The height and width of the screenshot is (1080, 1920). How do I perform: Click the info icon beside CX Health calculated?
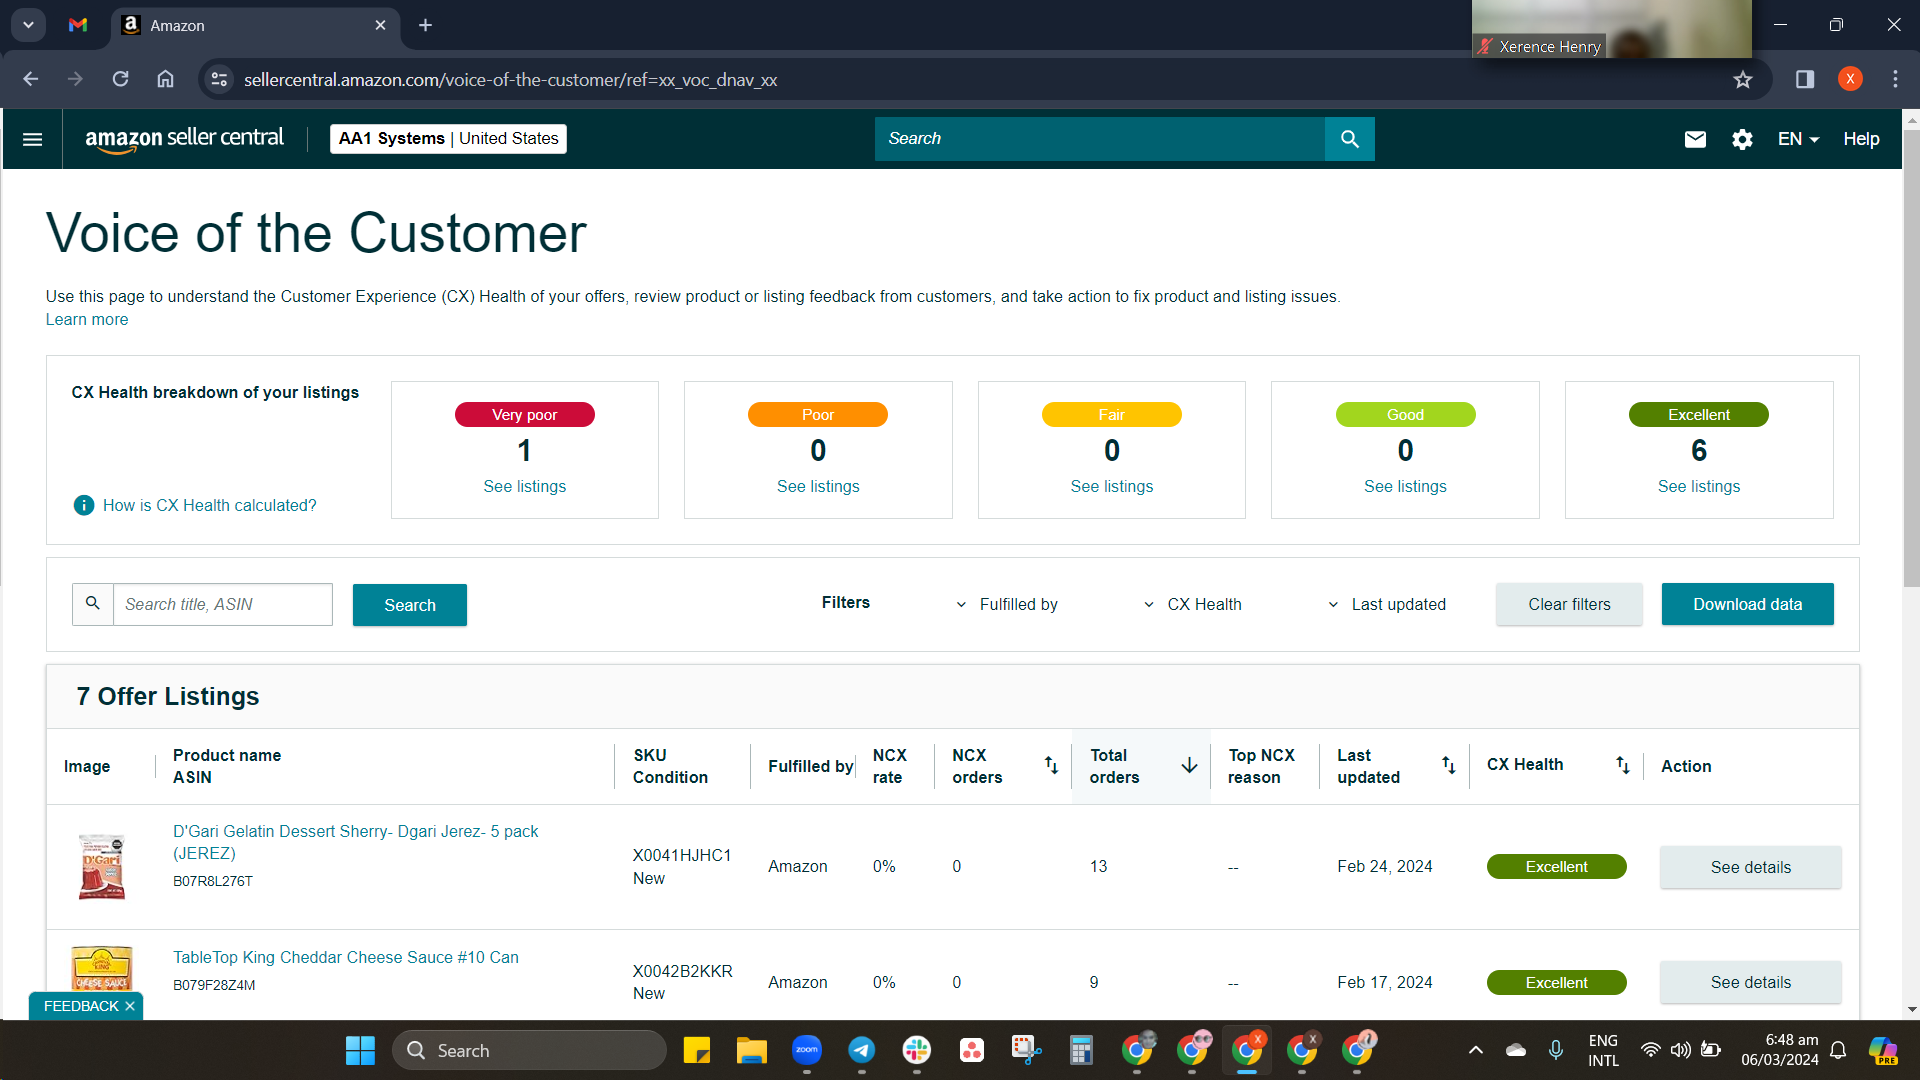[84, 505]
